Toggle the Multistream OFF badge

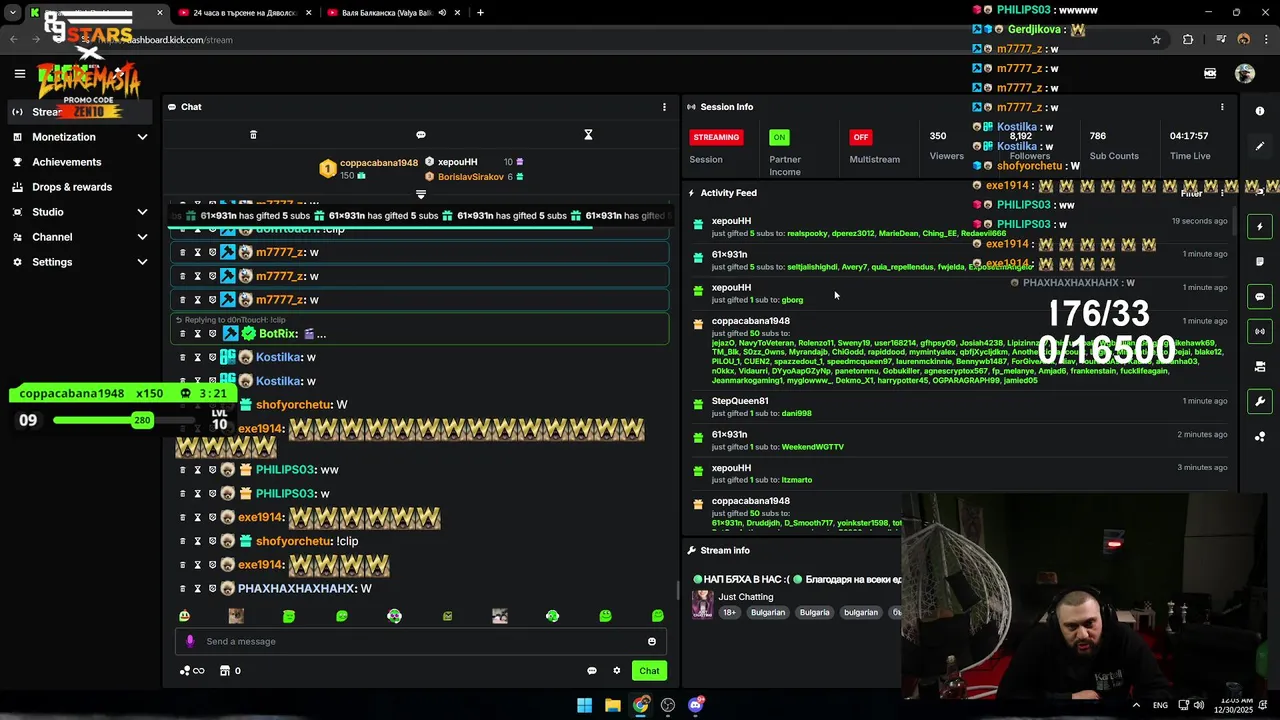[860, 137]
